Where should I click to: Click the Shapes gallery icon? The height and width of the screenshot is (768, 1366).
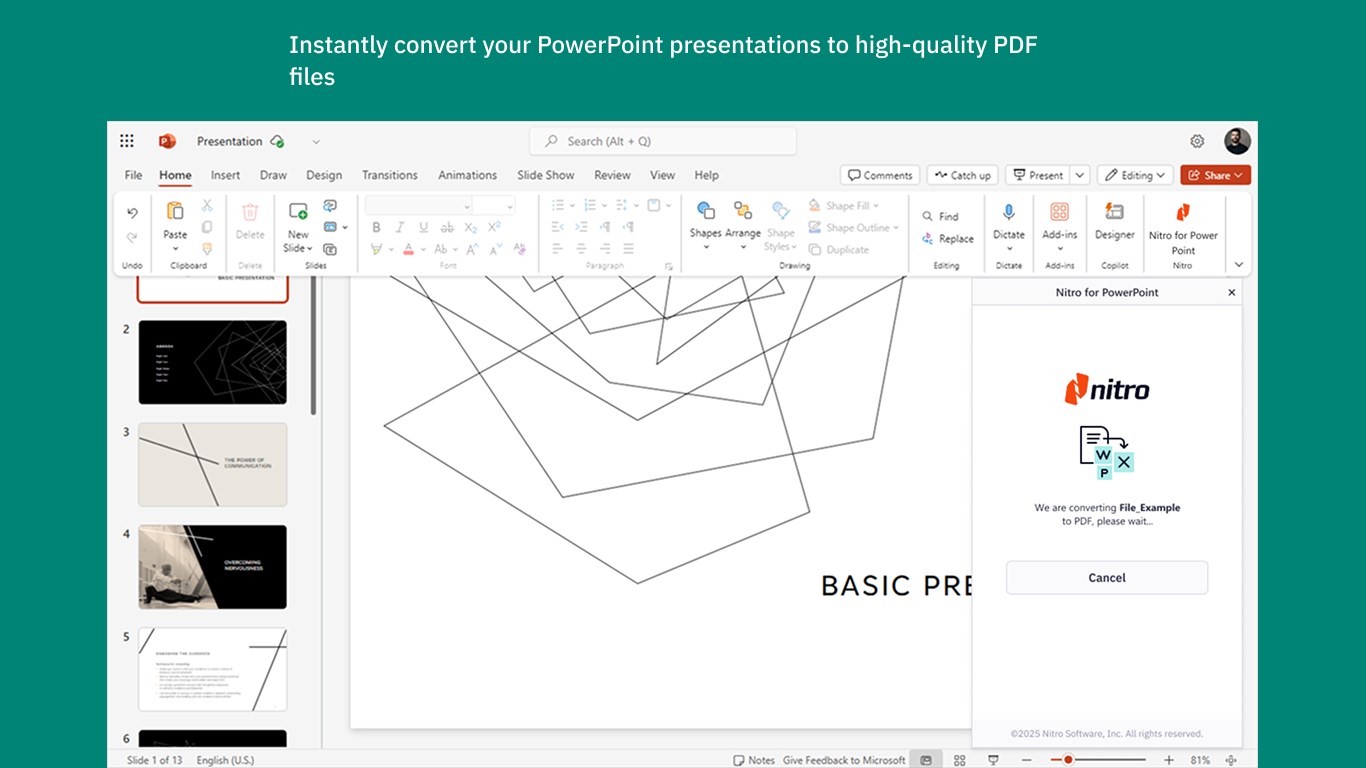point(706,210)
